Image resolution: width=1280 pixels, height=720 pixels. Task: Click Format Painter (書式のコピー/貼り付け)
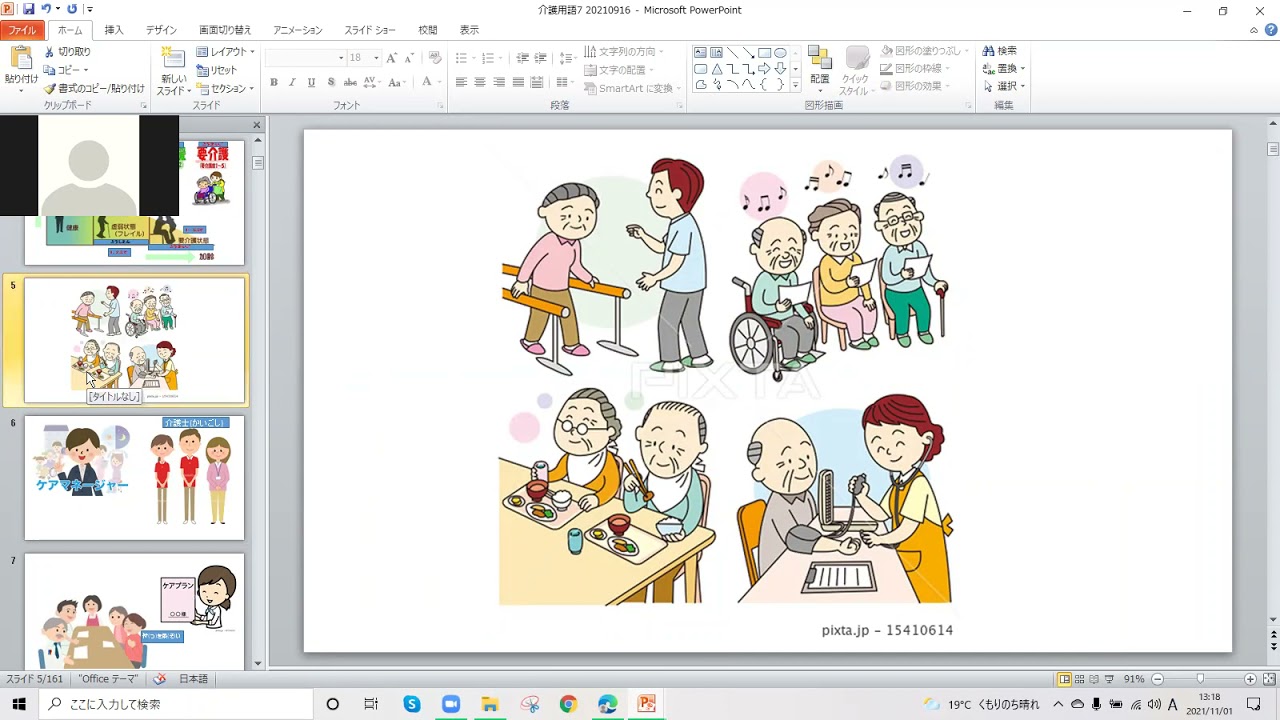[94, 88]
